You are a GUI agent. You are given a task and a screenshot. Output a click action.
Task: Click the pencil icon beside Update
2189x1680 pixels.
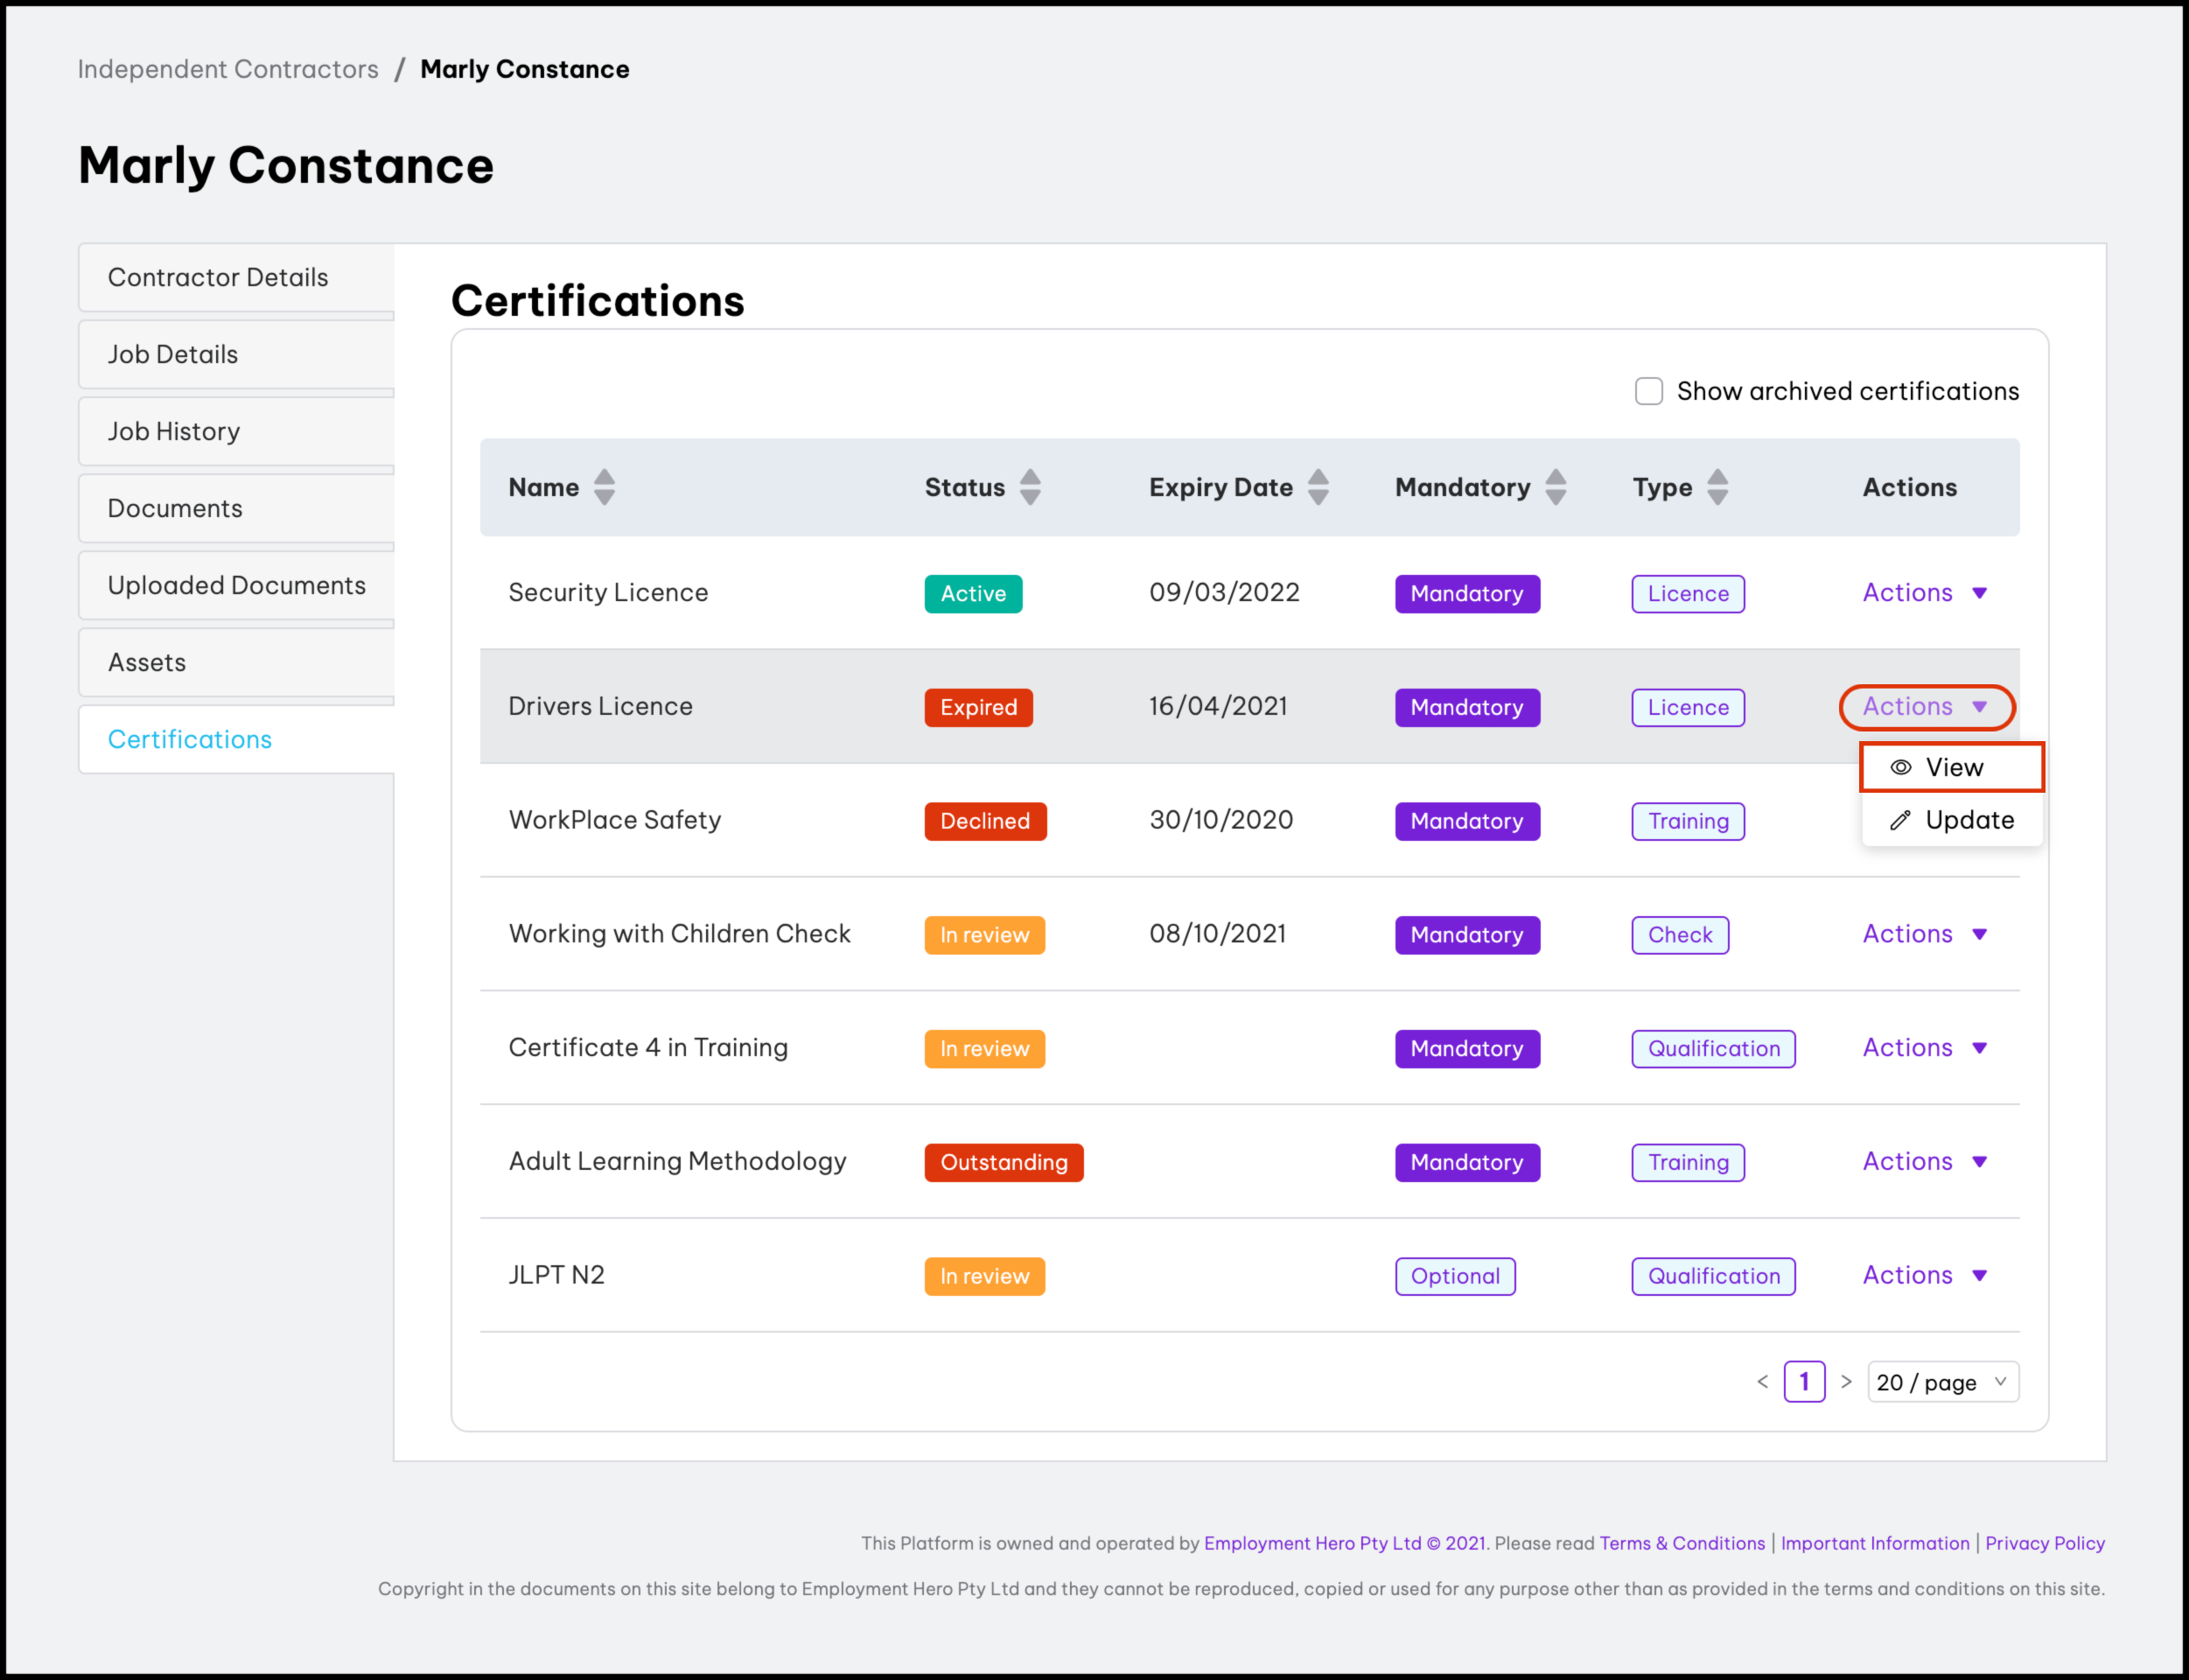1900,820
